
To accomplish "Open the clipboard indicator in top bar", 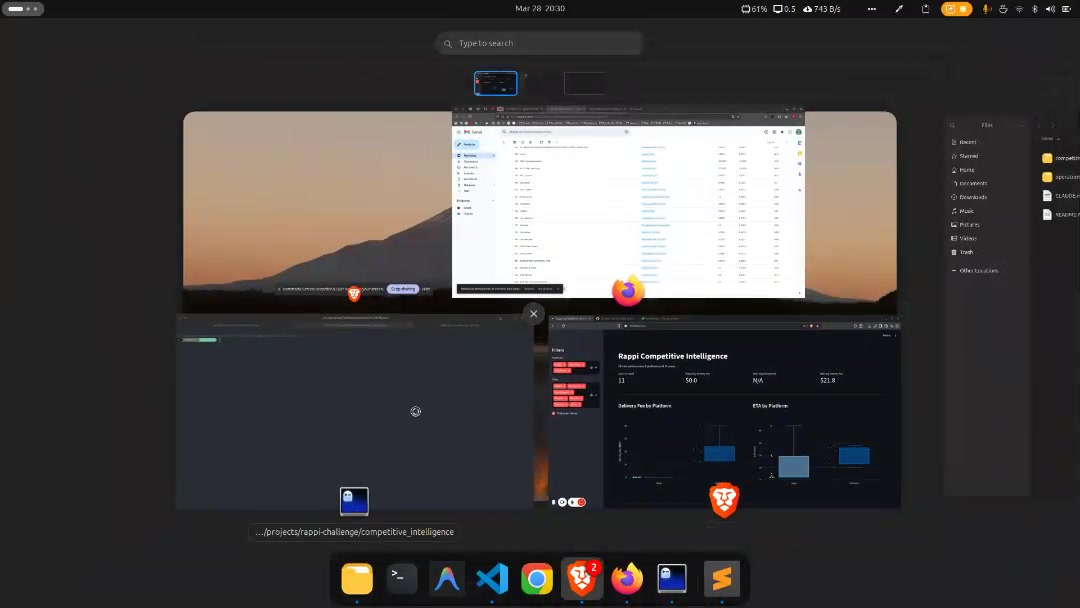I will pyautogui.click(x=925, y=9).
